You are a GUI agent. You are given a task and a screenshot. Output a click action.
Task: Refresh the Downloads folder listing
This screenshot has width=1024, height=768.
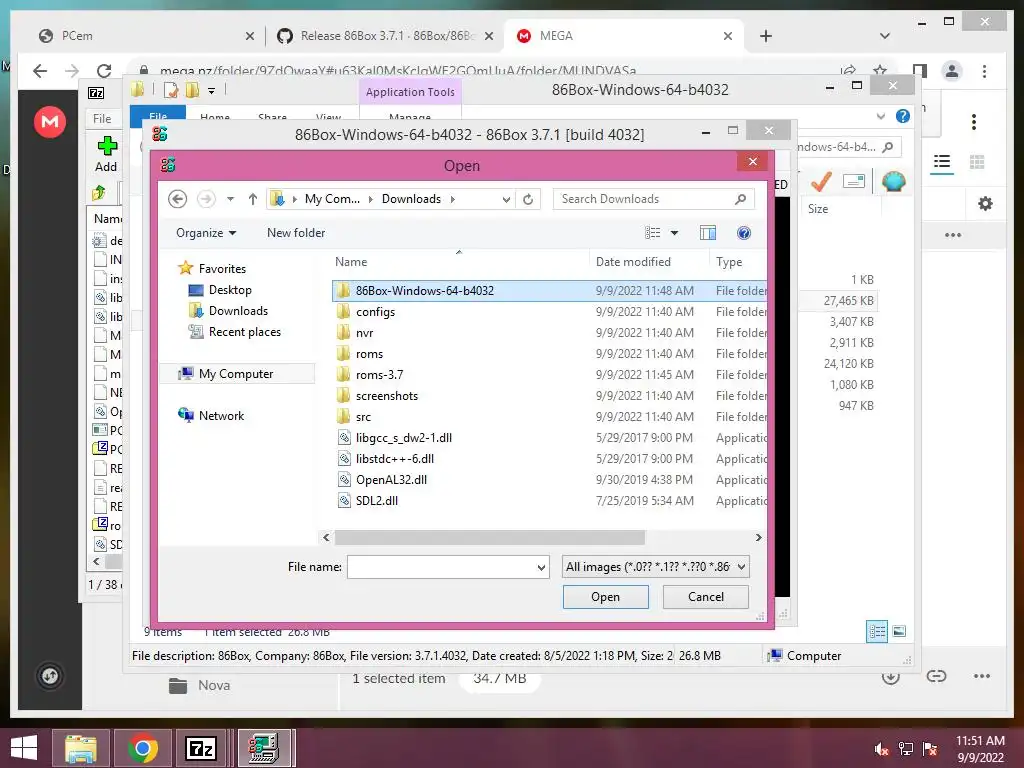(x=528, y=199)
